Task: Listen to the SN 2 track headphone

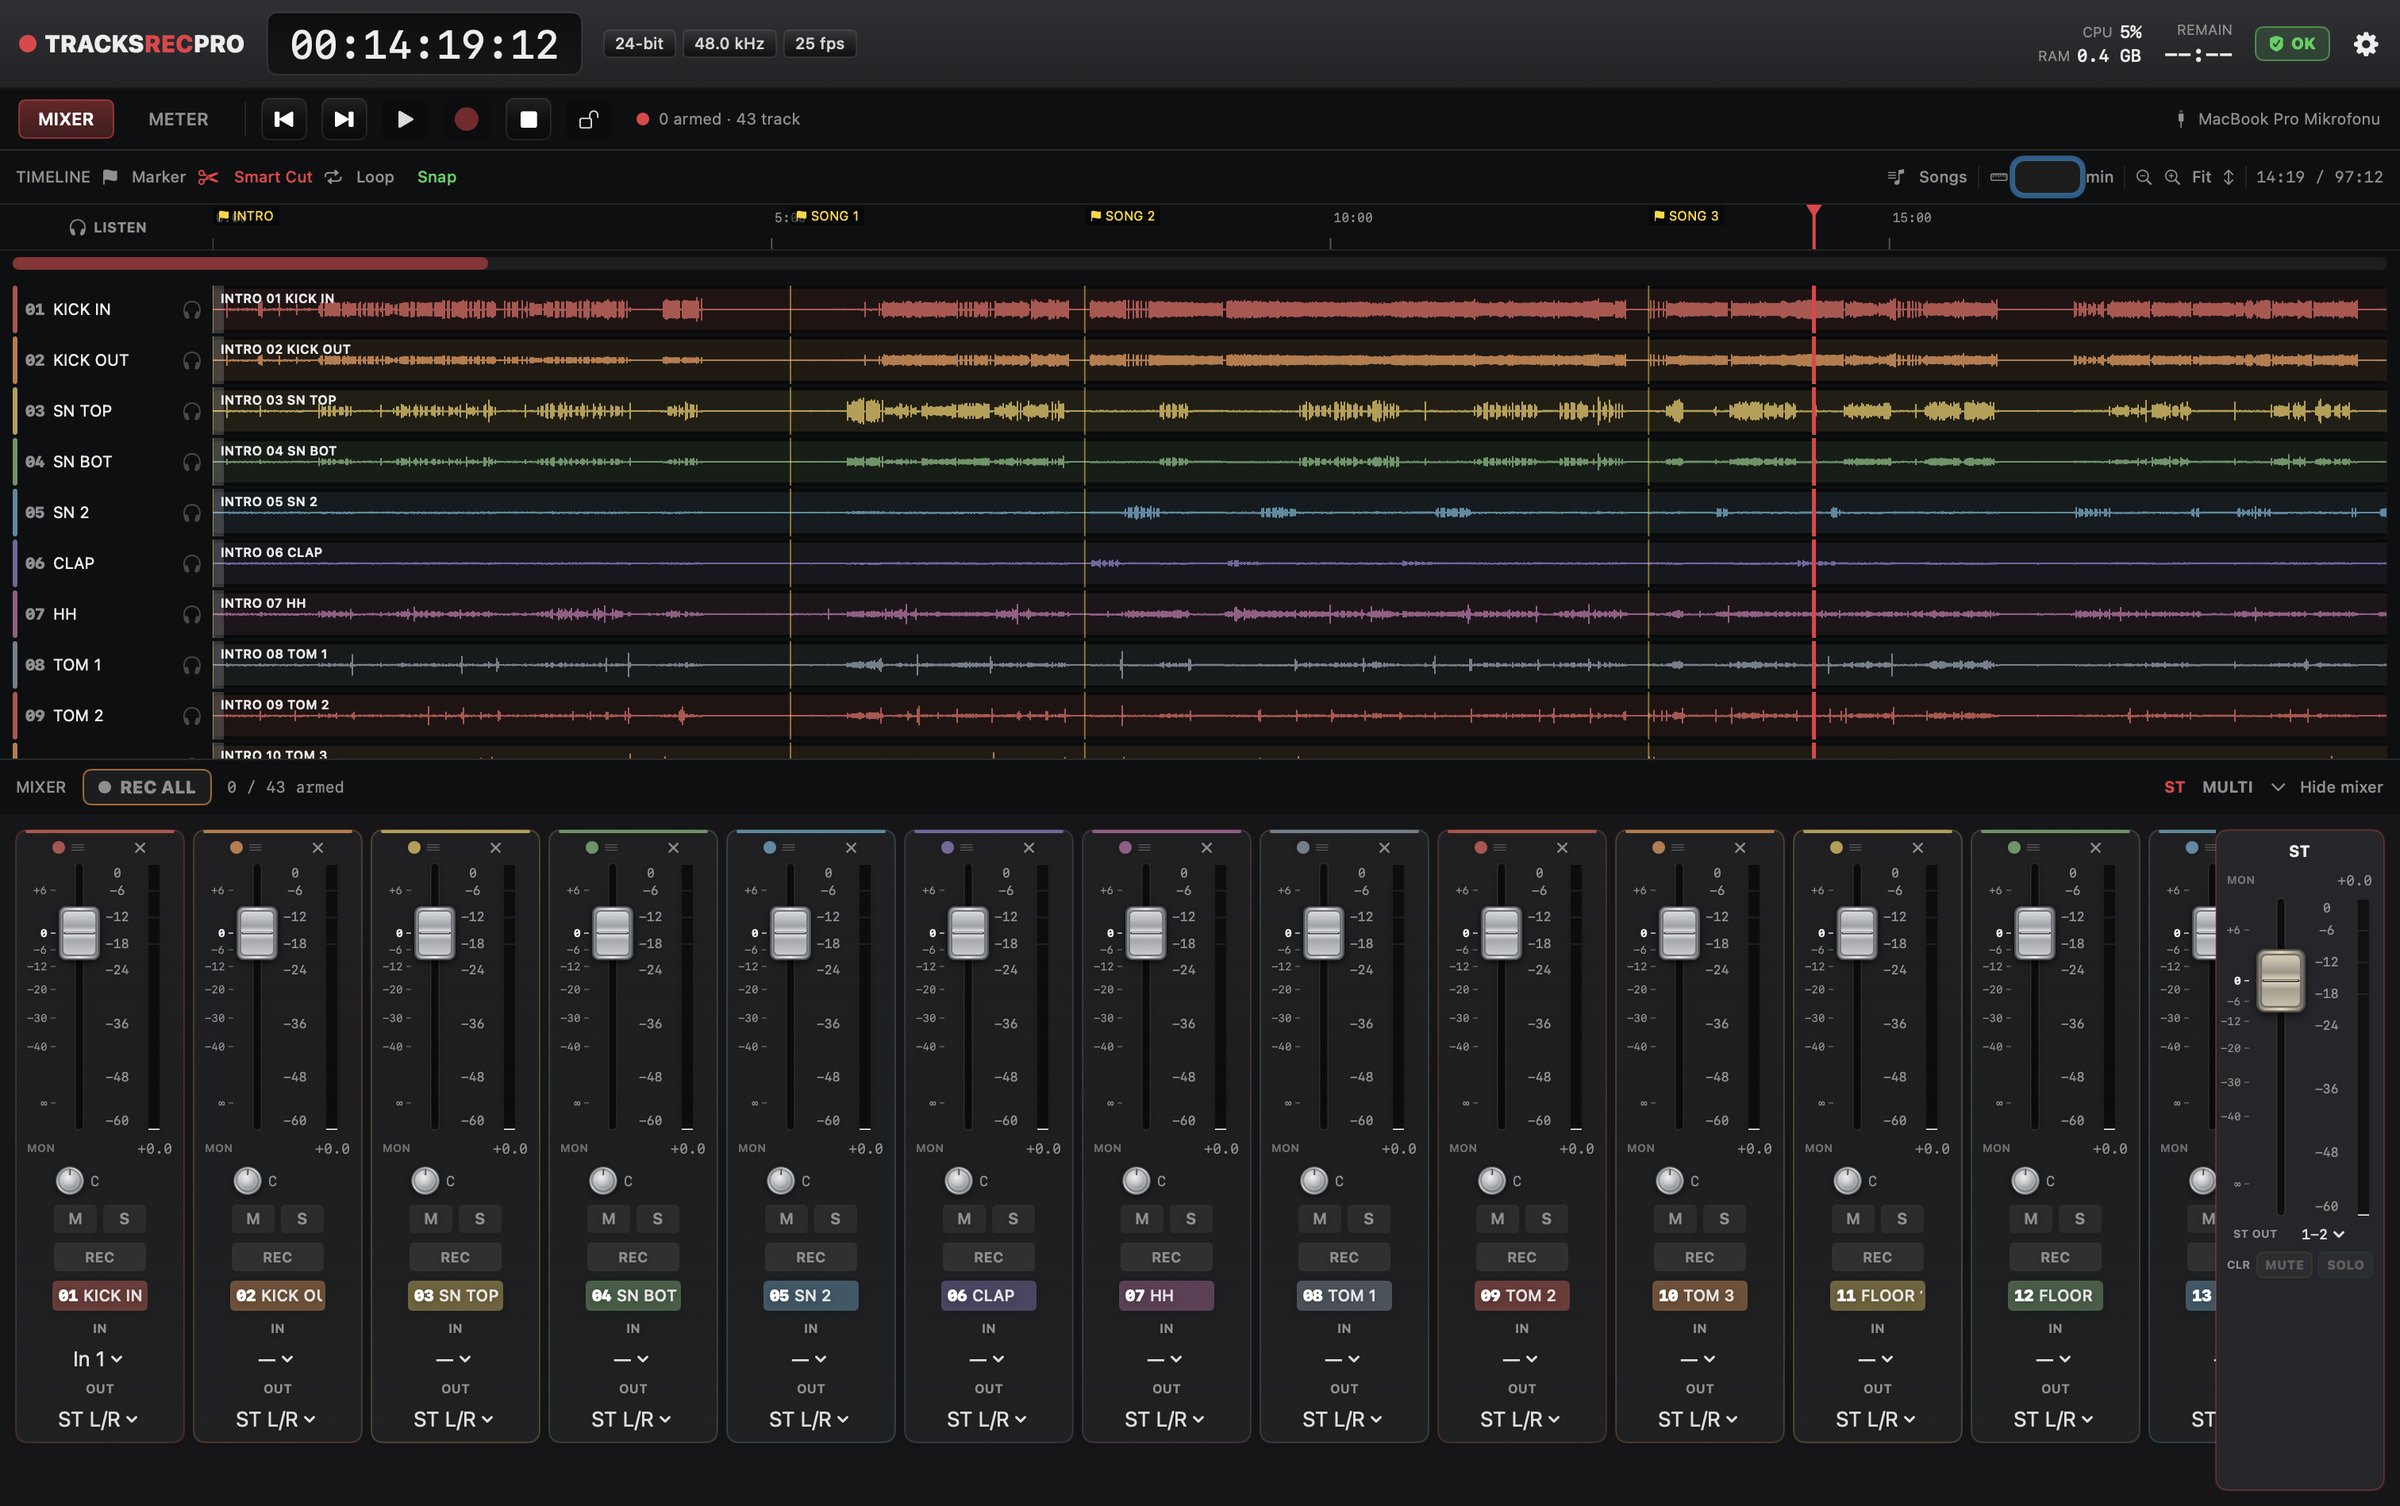Action: (x=191, y=513)
